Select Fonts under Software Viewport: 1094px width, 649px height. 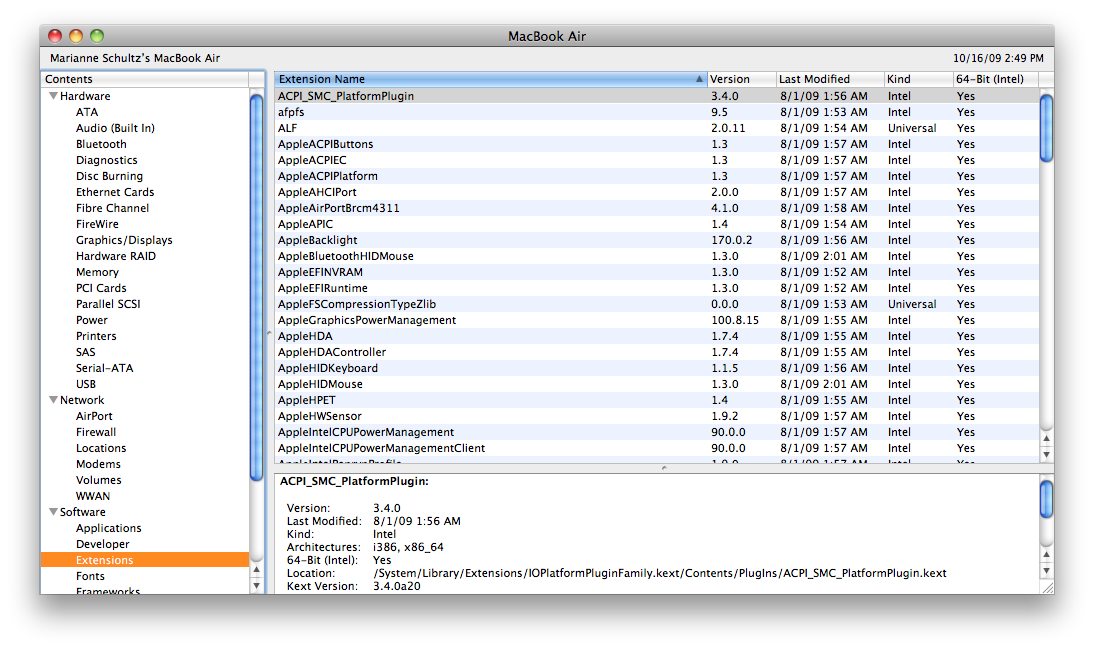point(90,576)
